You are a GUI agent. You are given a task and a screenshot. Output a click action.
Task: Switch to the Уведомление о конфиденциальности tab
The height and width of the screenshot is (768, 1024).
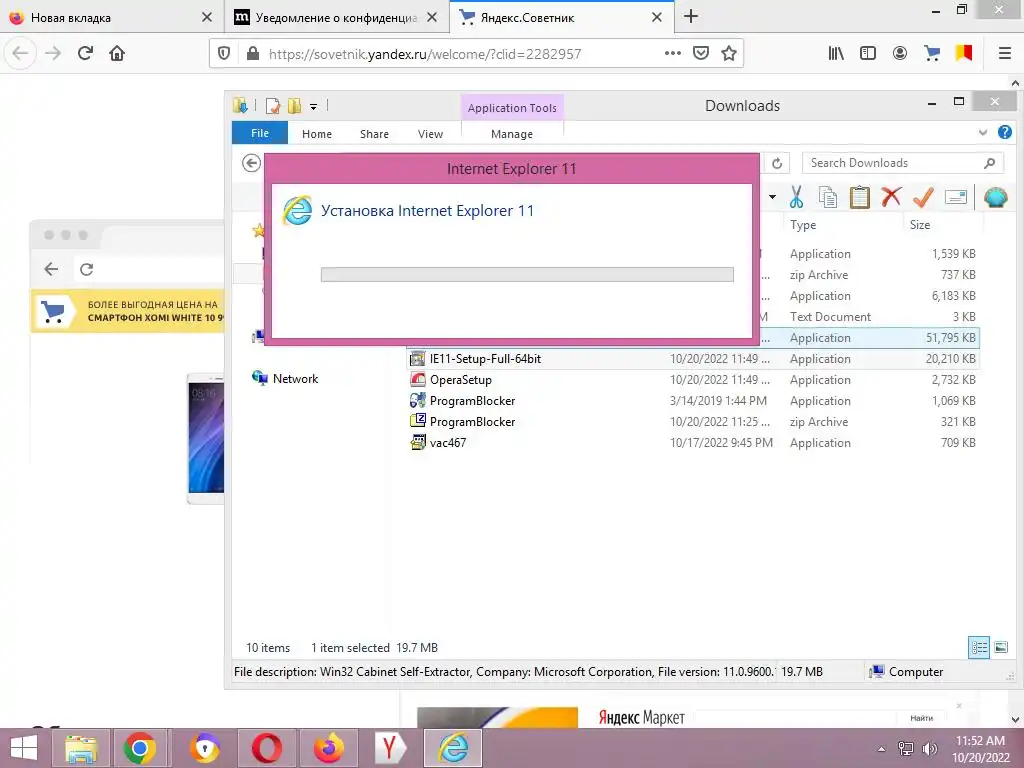[x=336, y=18]
